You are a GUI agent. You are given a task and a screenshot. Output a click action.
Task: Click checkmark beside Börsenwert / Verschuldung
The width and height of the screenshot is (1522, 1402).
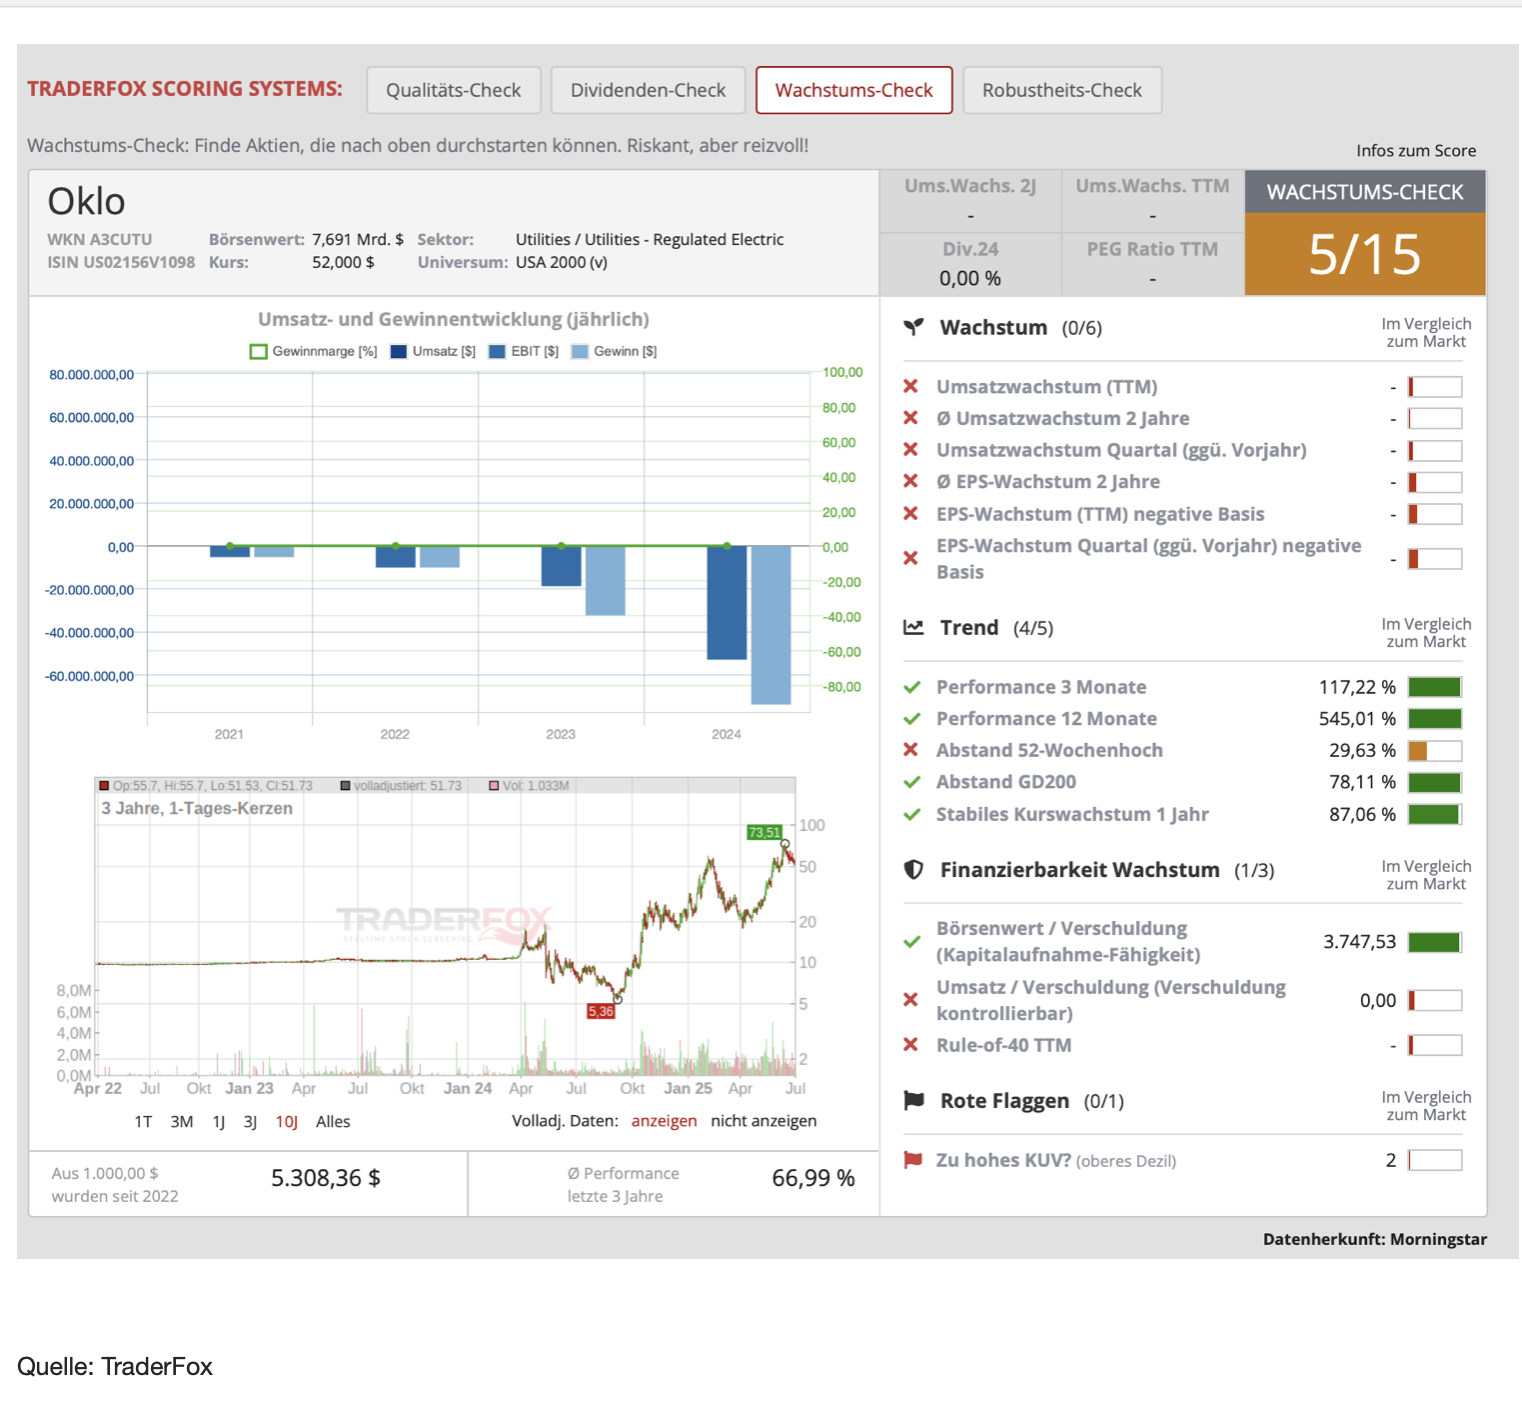[x=912, y=942]
